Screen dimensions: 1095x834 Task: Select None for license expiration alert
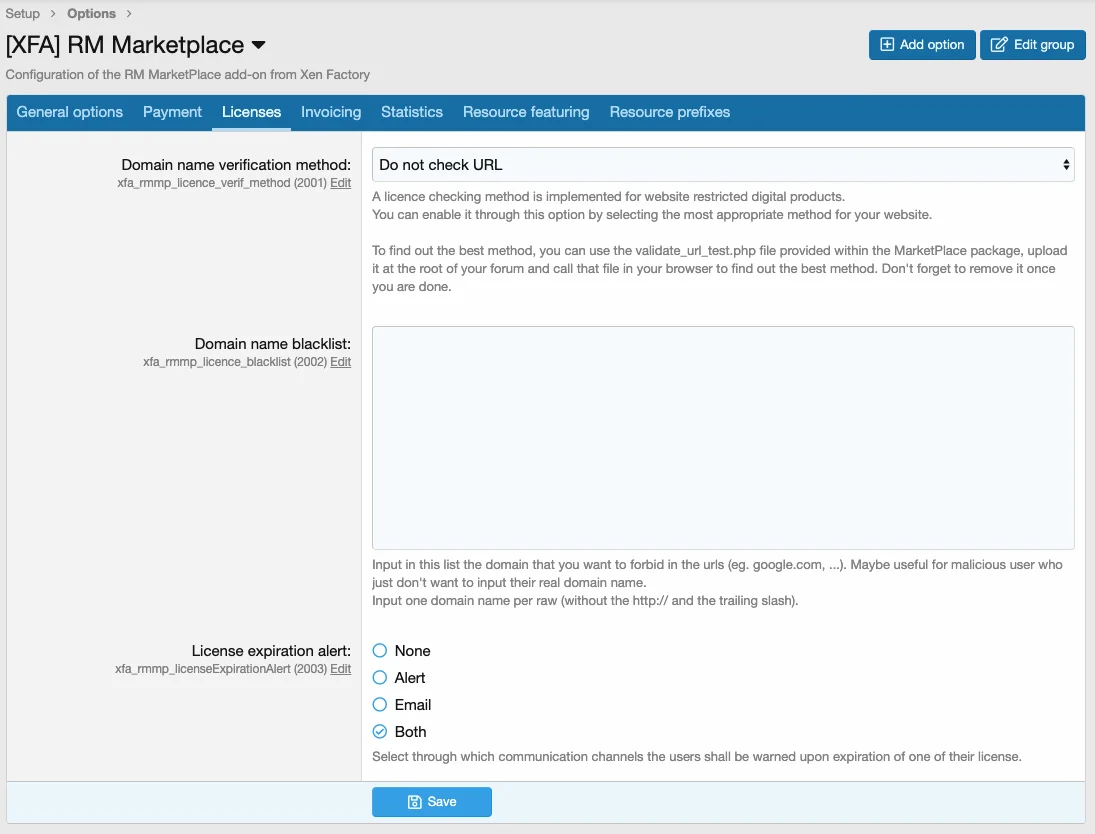point(380,651)
